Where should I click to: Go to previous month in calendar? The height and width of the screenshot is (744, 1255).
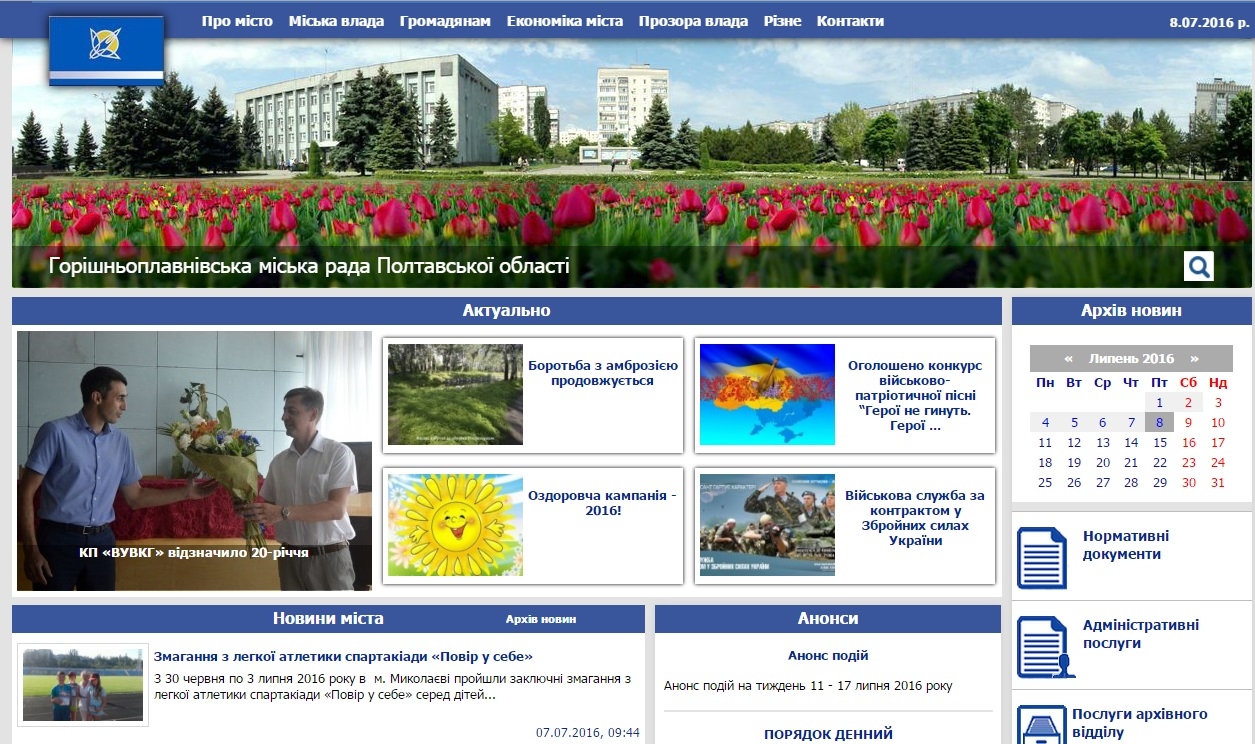tap(1069, 359)
